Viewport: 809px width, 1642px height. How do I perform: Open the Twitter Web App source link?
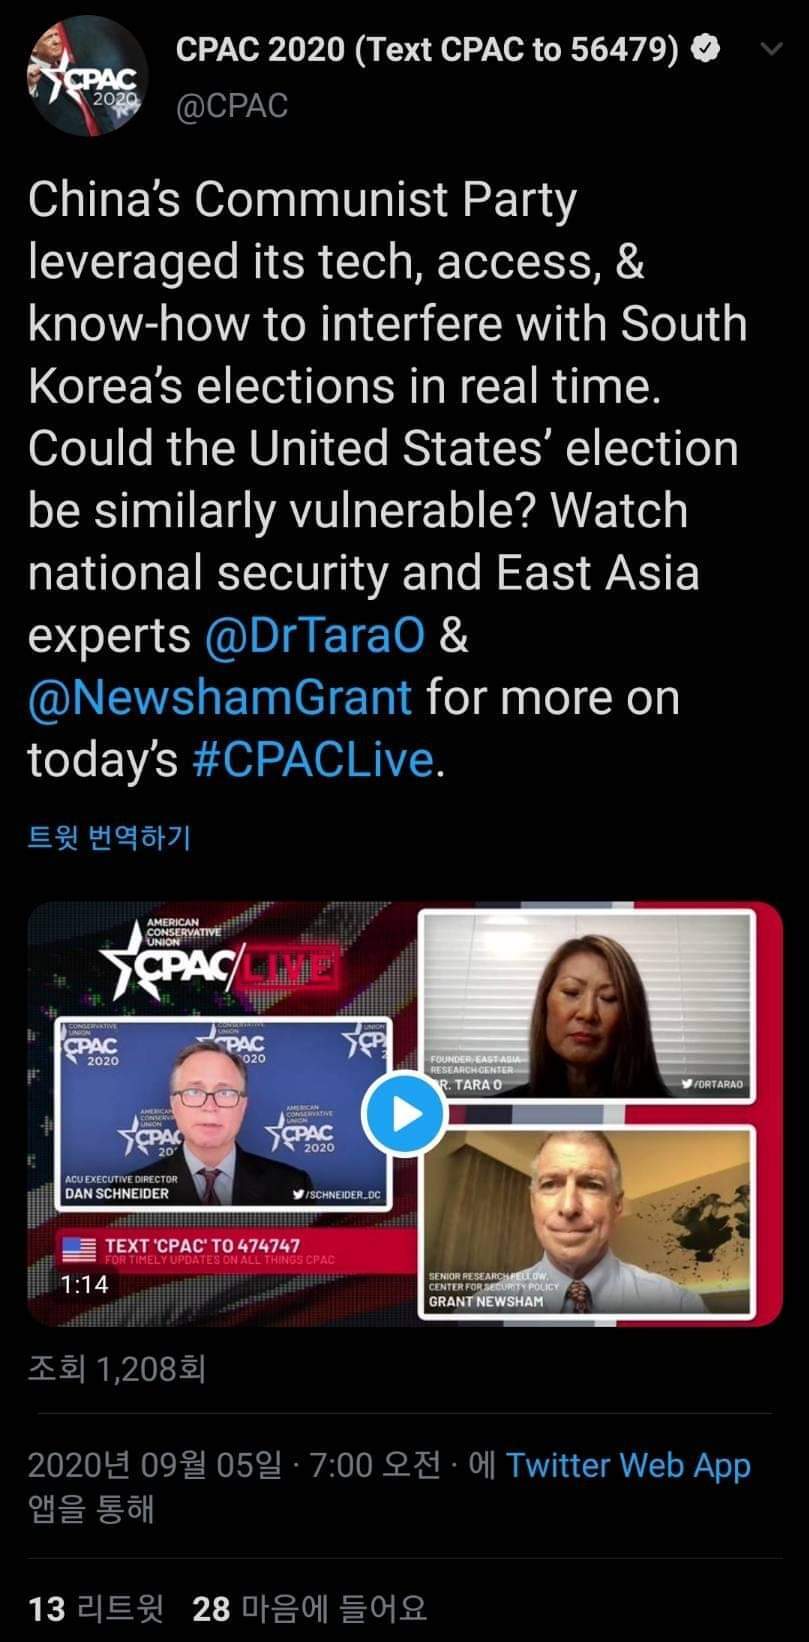coord(628,1465)
